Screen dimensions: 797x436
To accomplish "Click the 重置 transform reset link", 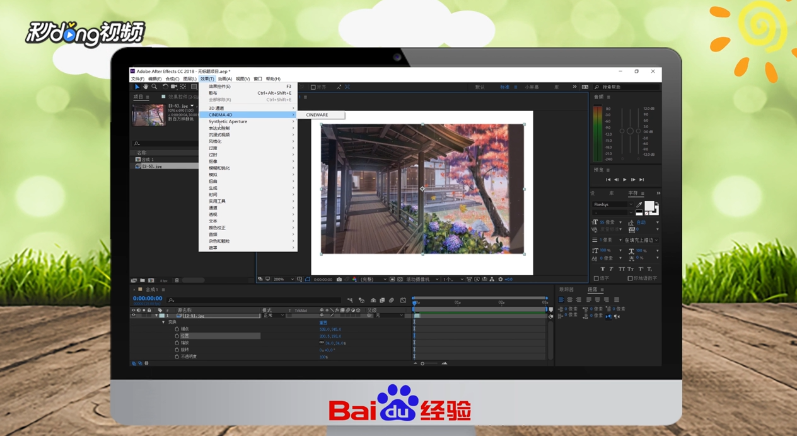I will pos(323,323).
